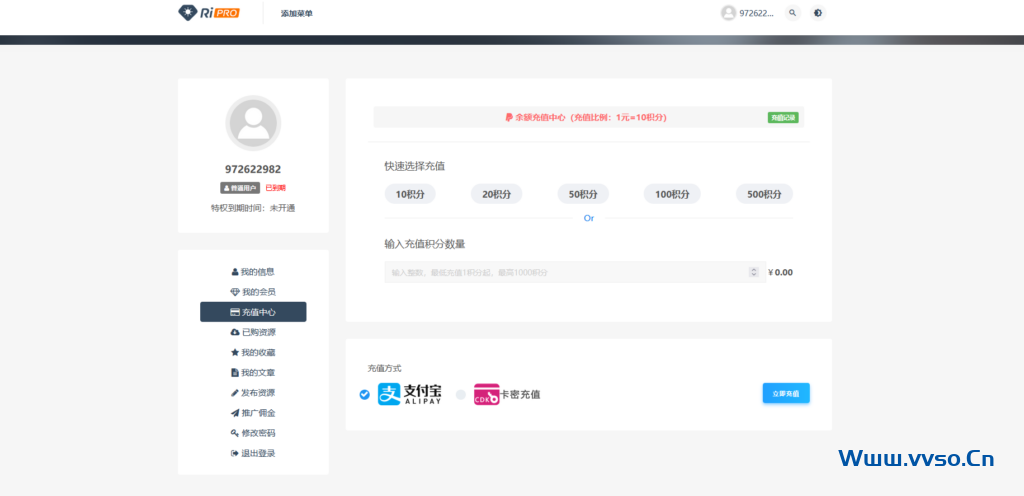Click the large profile avatar picture
Viewport: 1024px width, 496px height.
tap(253, 123)
